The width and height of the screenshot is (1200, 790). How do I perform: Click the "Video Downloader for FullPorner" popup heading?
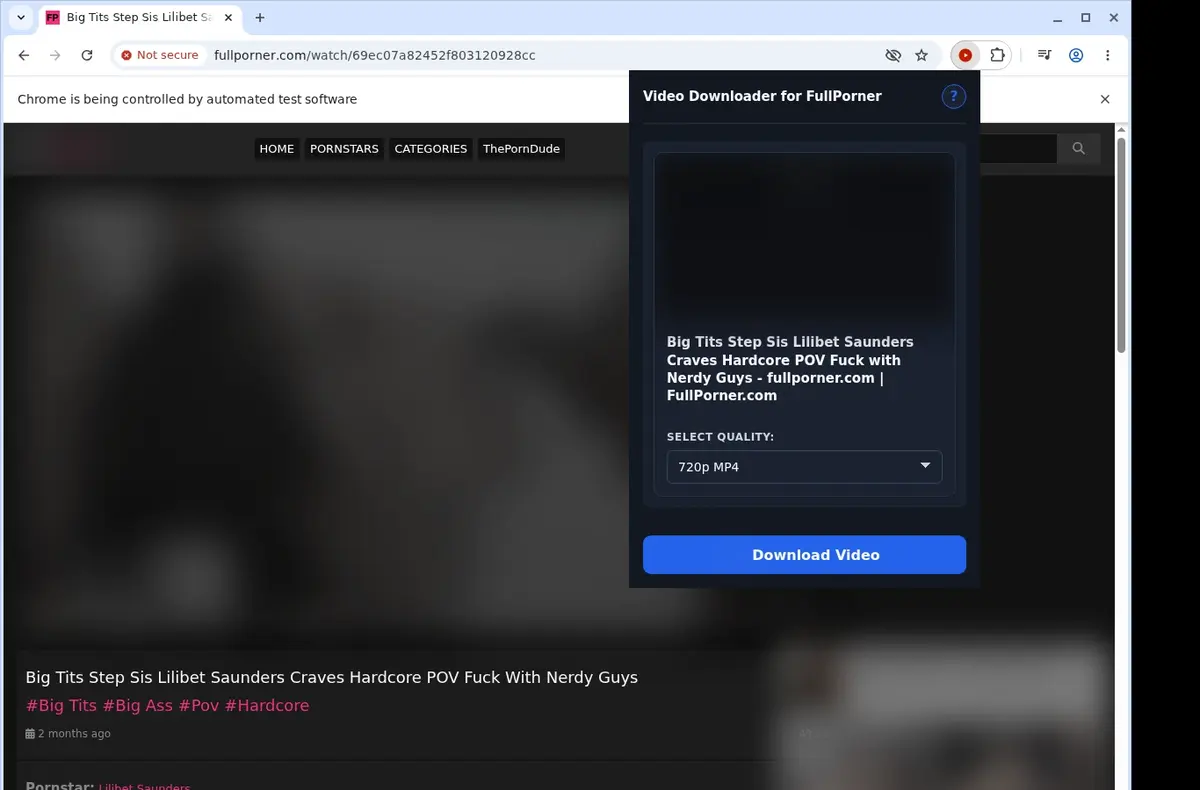click(x=762, y=96)
